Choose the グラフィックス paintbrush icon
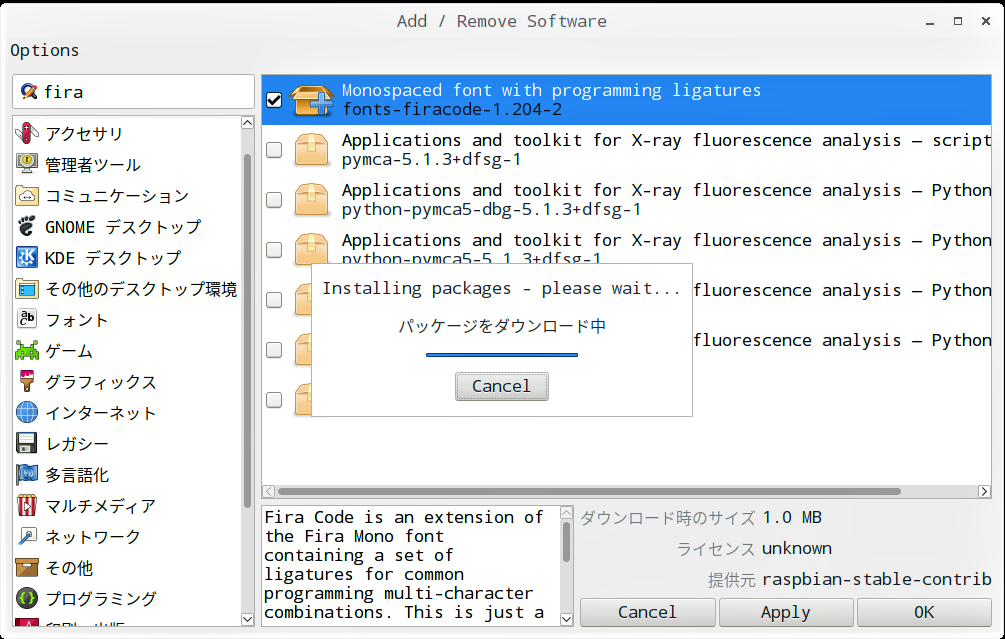Viewport: 1005px width, 639px height. (26, 381)
